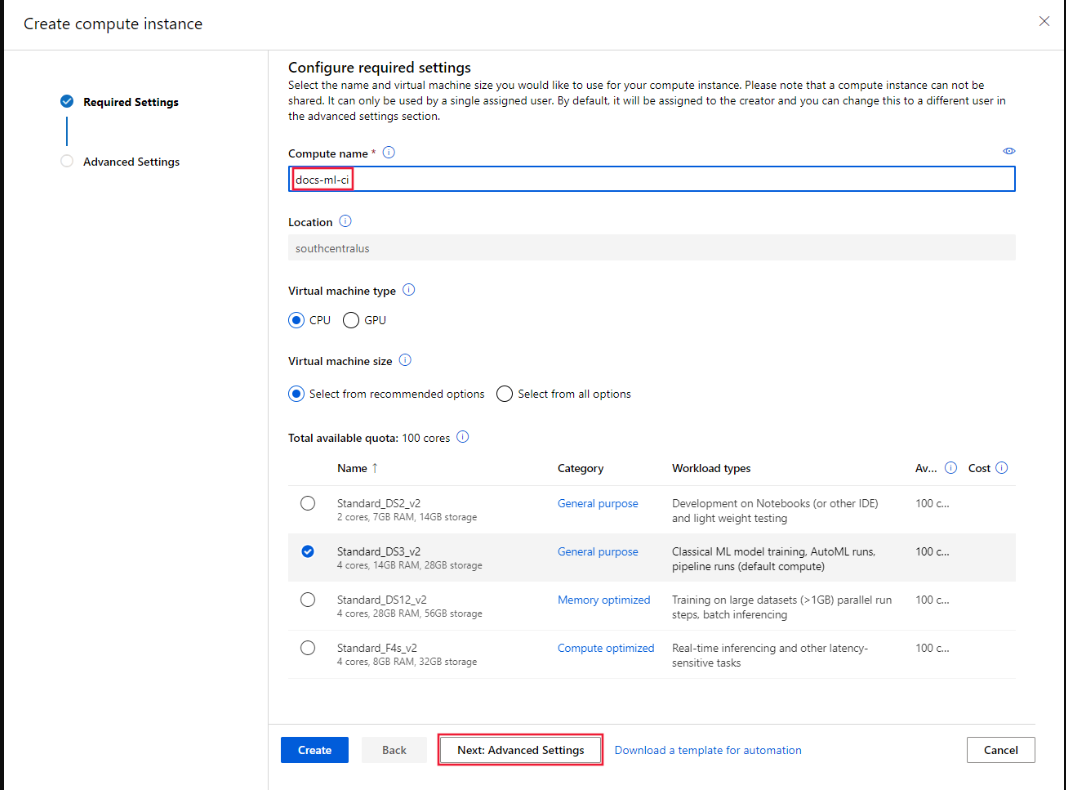Click the Cost column header
Image resolution: width=1066 pixels, height=790 pixels.
(979, 468)
